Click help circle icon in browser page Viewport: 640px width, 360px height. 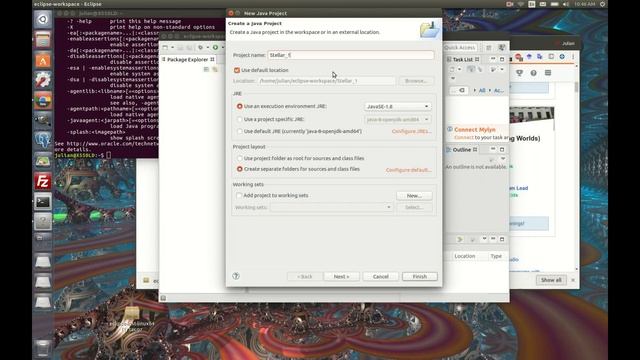pos(533,73)
